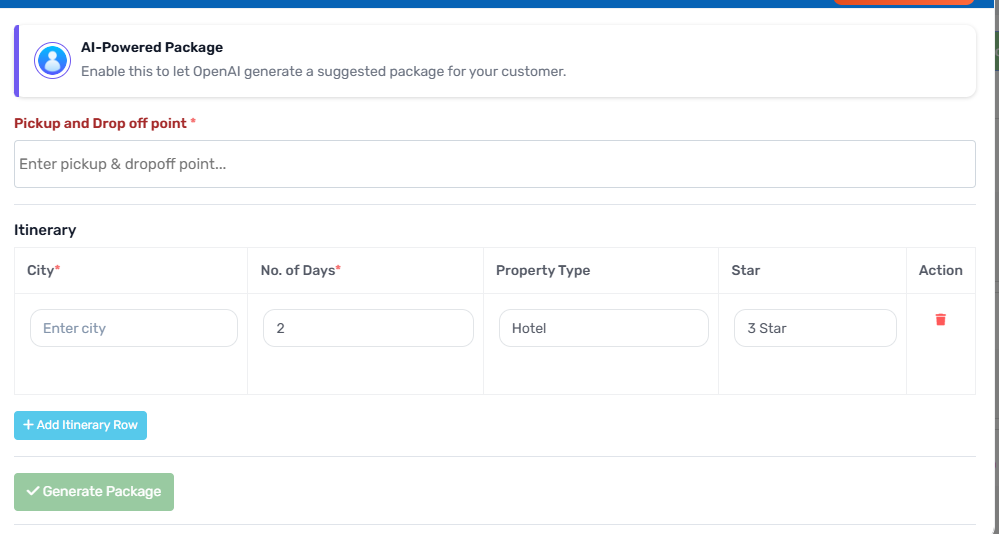The image size is (999, 534).
Task: Open the 3 Star rating dropdown
Action: (x=815, y=328)
